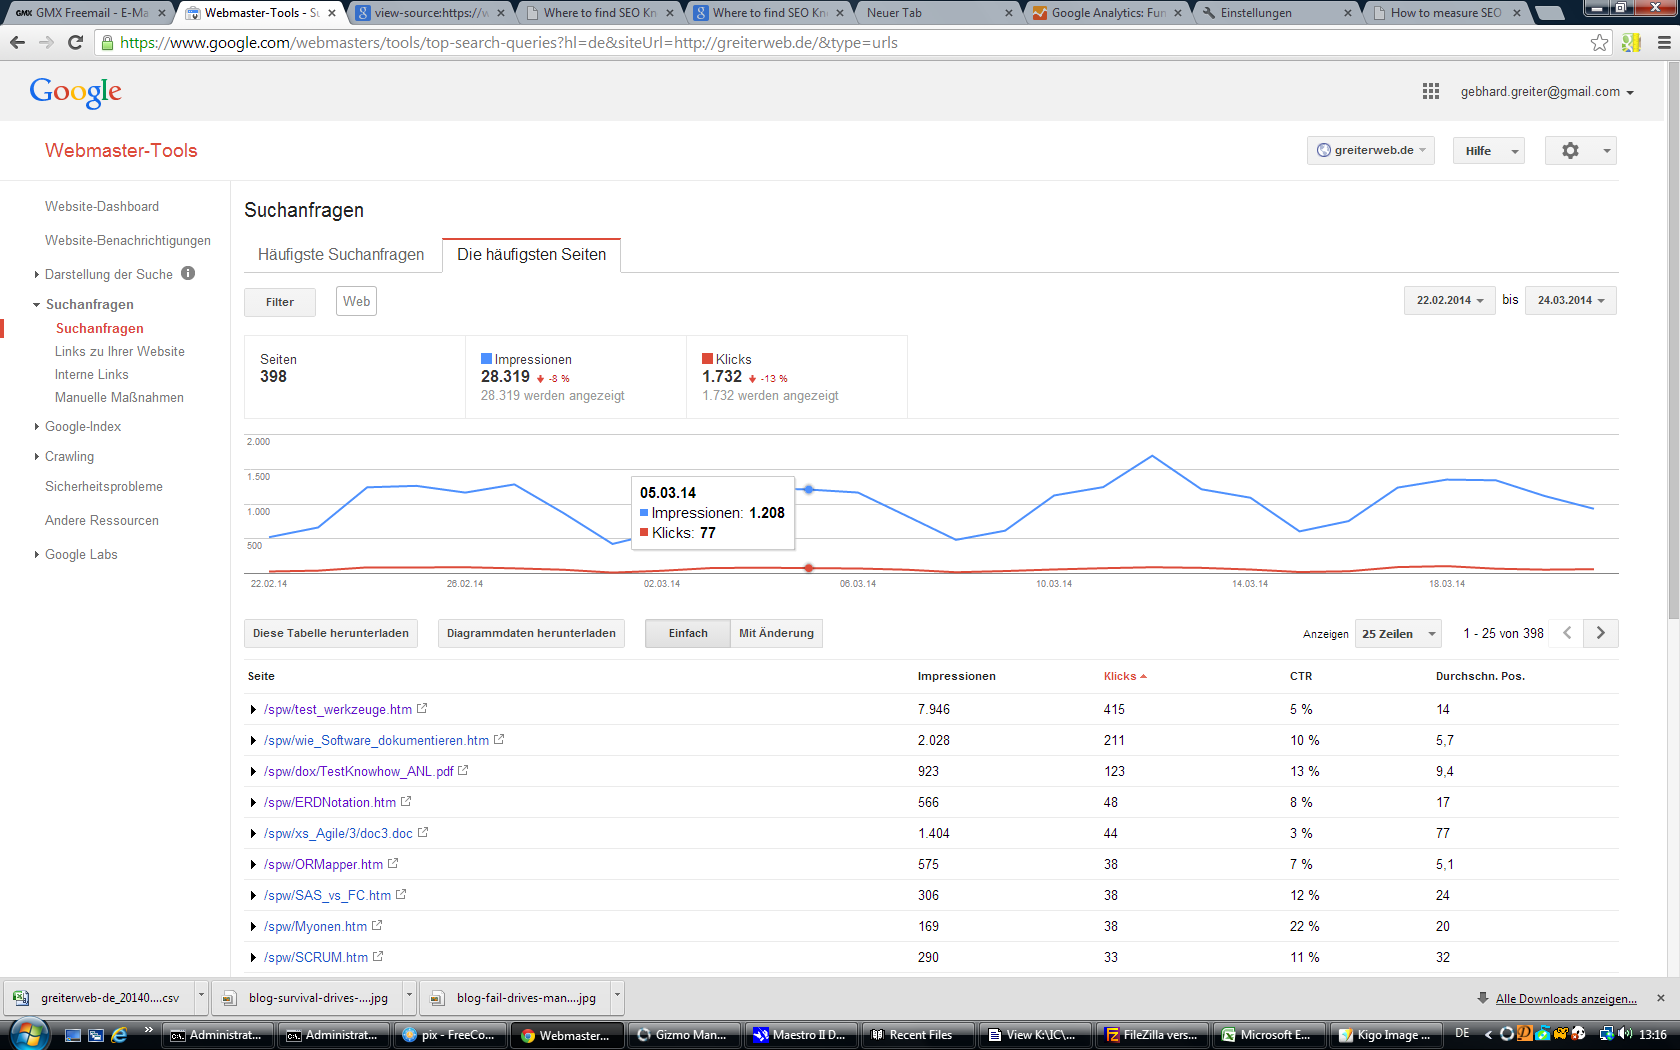Open end date 24.03.2014 dropdown

coord(1570,300)
